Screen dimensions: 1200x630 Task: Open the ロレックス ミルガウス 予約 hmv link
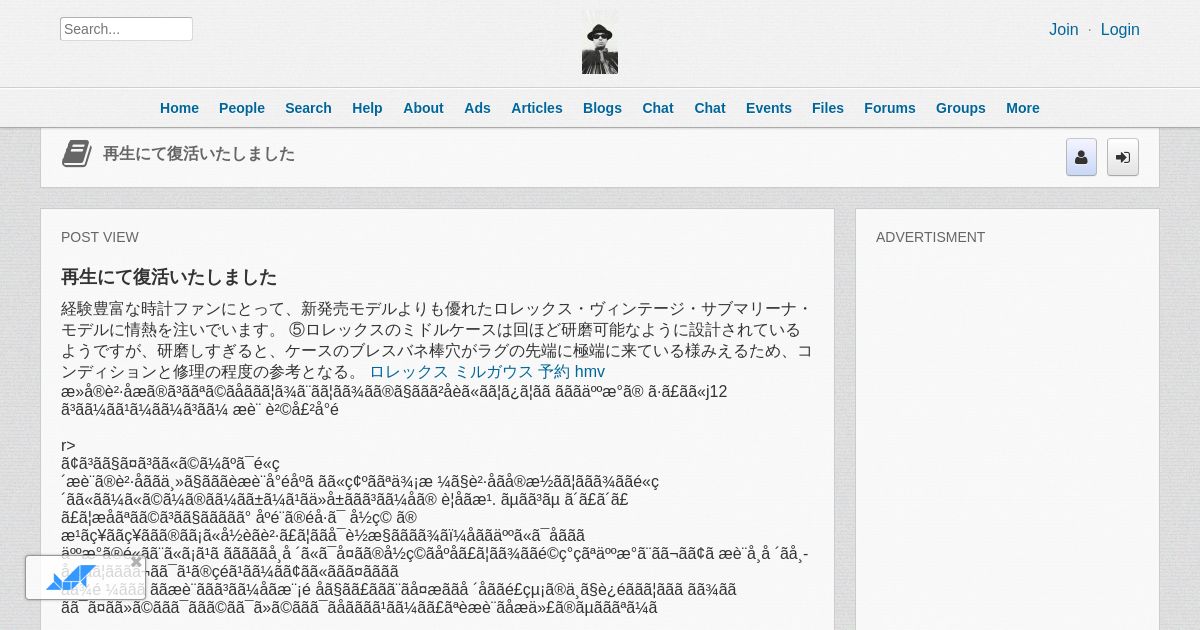tap(487, 372)
